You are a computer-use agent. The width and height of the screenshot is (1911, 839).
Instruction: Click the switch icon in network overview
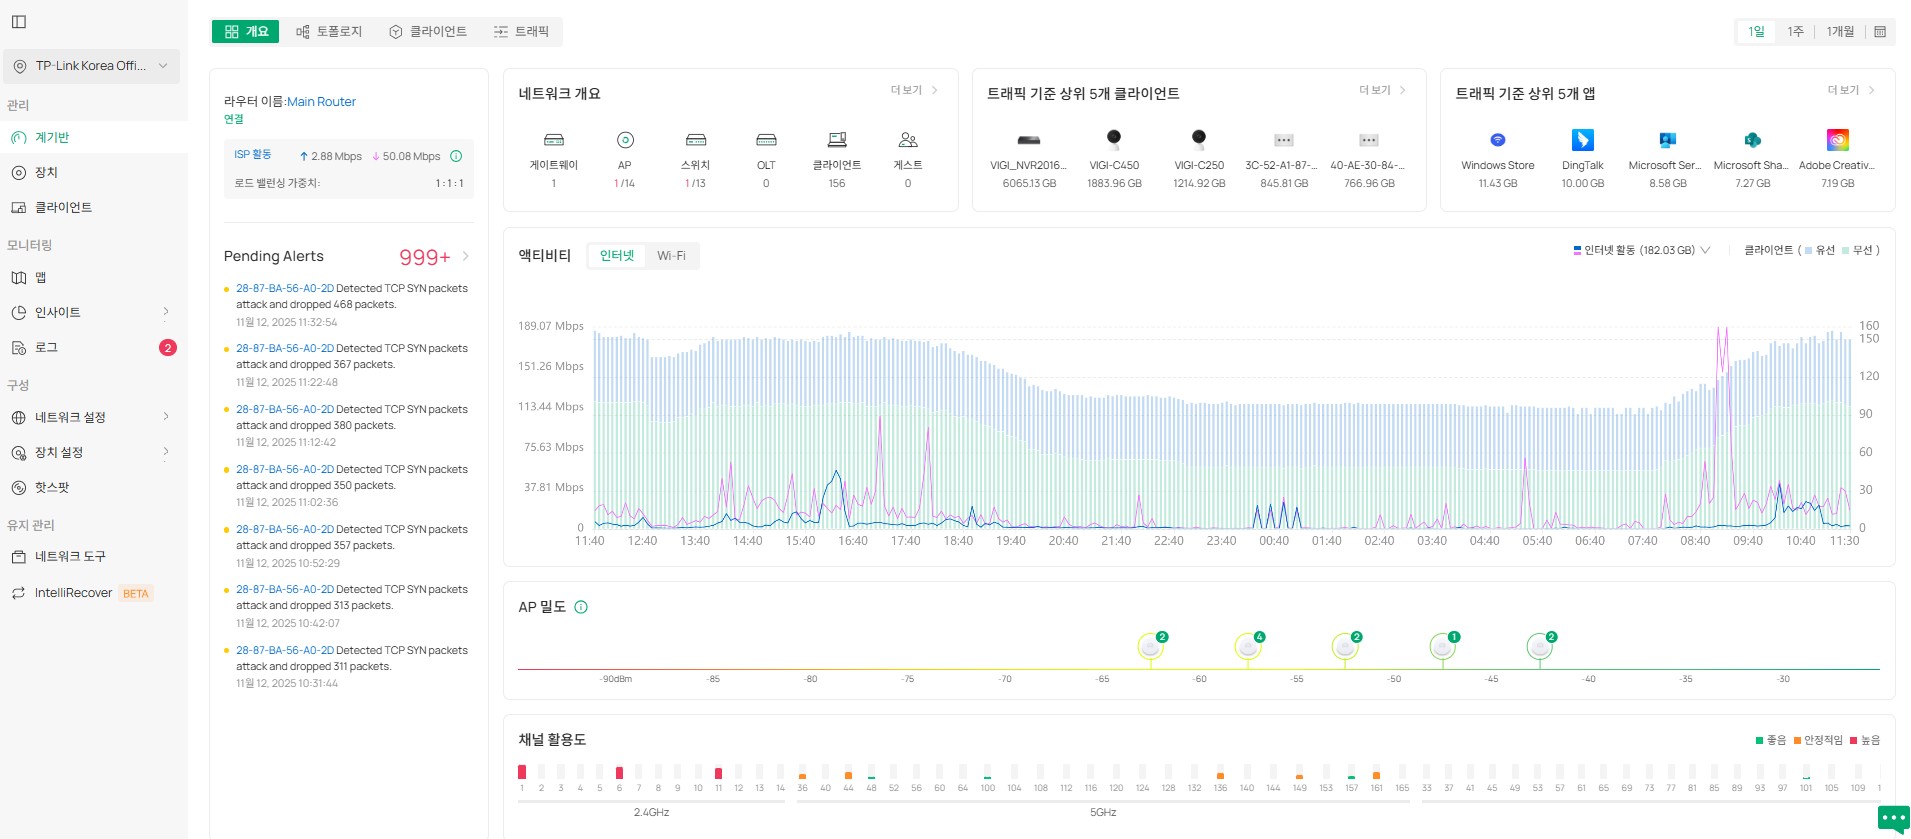click(696, 140)
